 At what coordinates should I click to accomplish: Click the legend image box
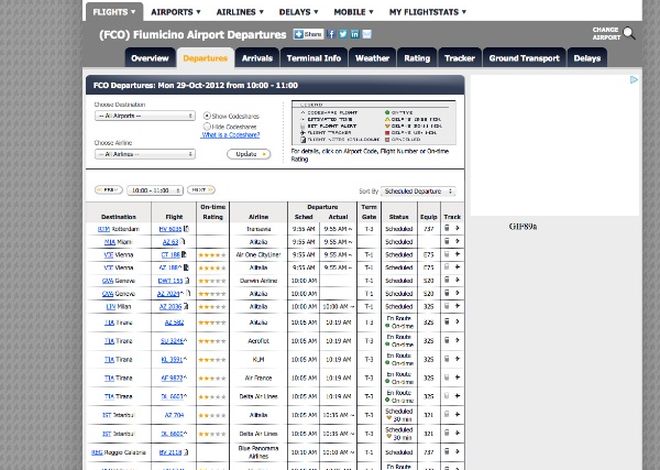tap(373, 122)
